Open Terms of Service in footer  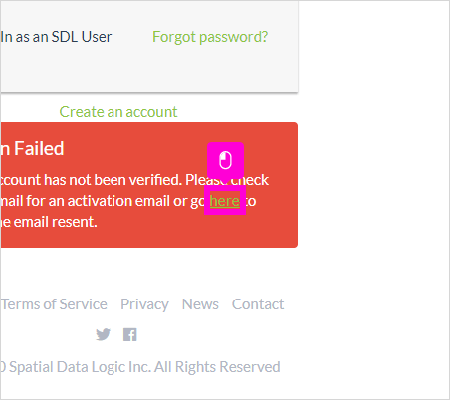54,304
